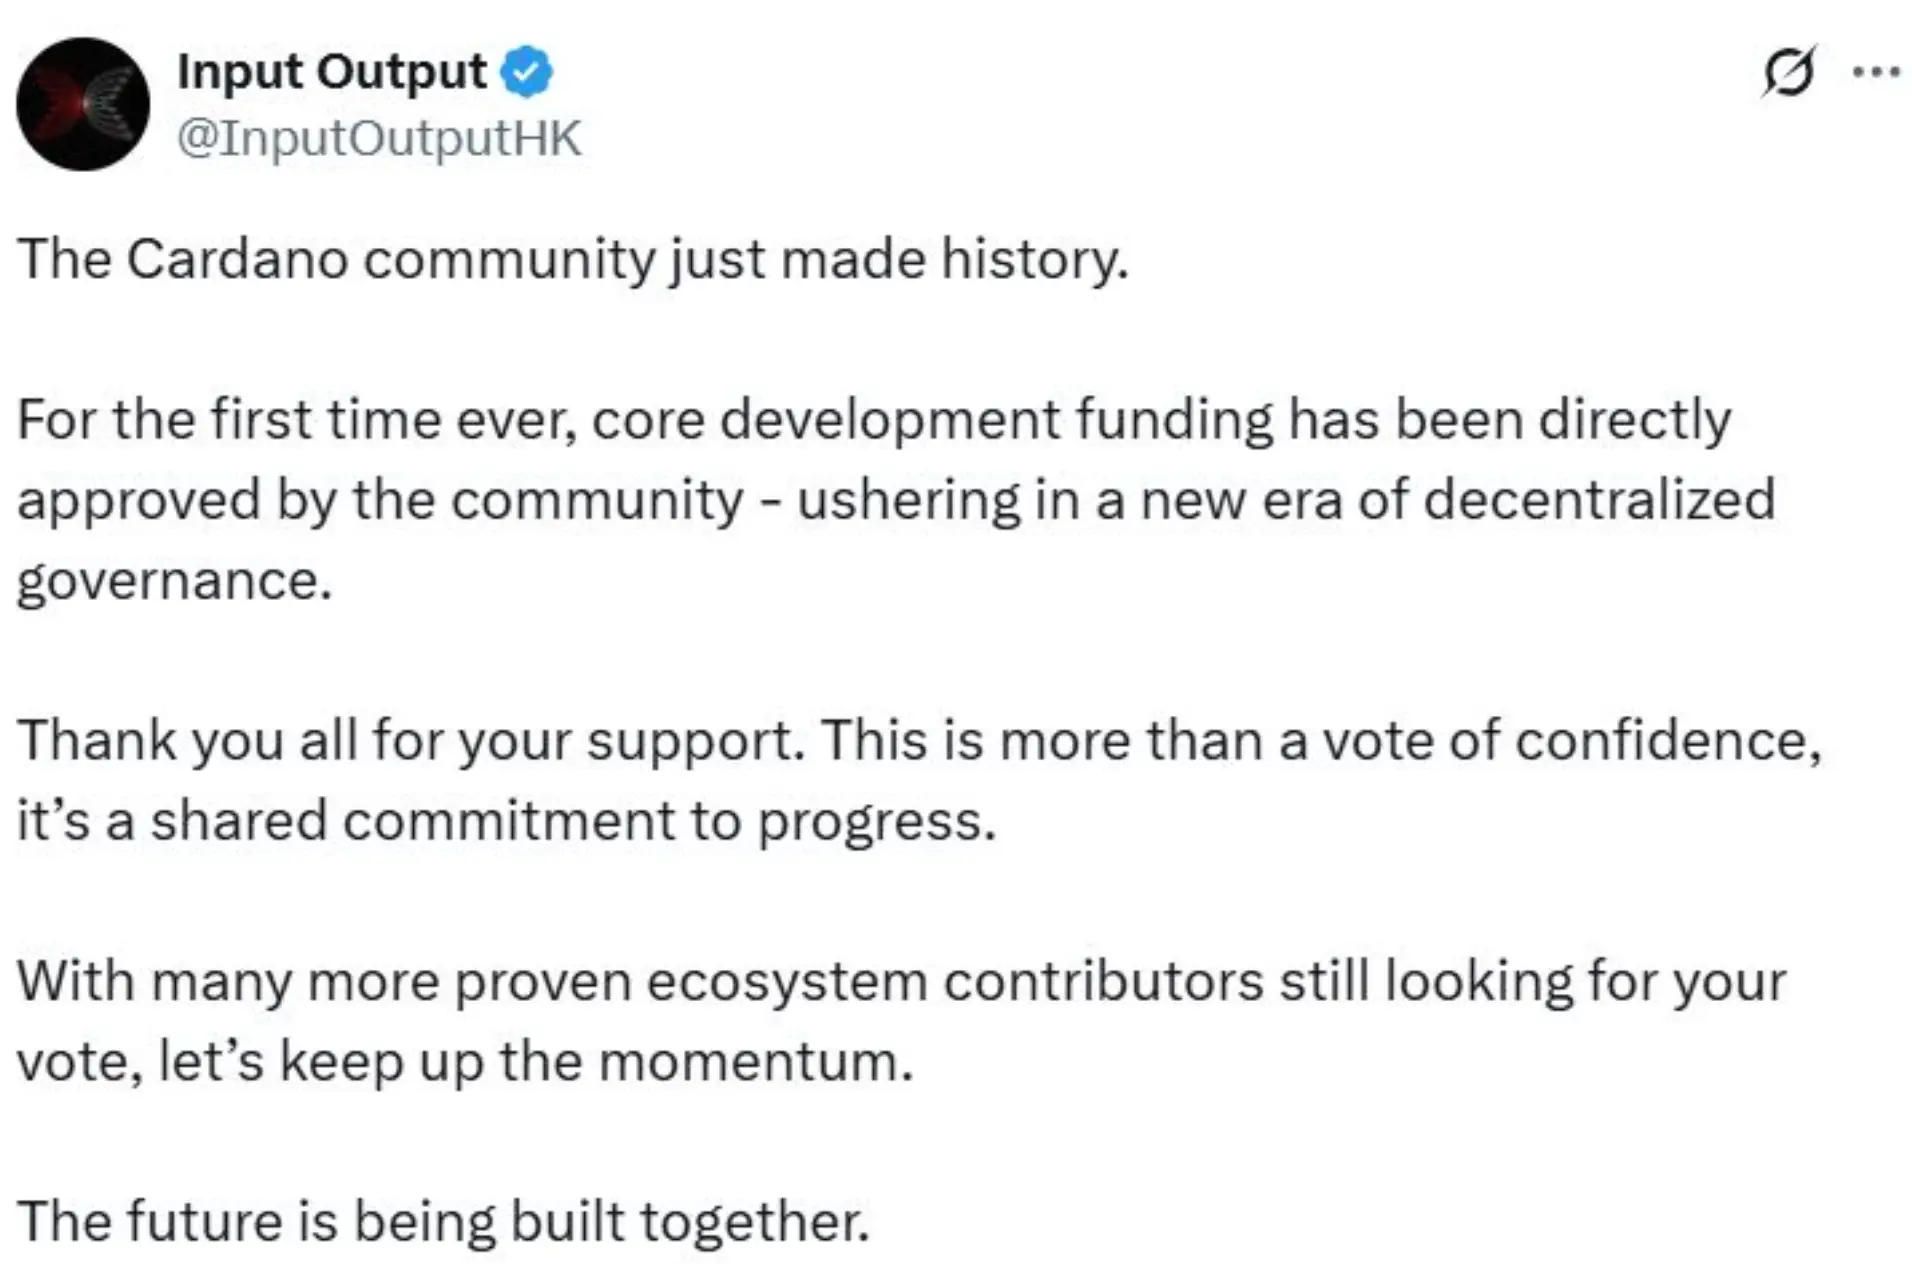Click the line "The Cardano community just made history."

(572, 259)
